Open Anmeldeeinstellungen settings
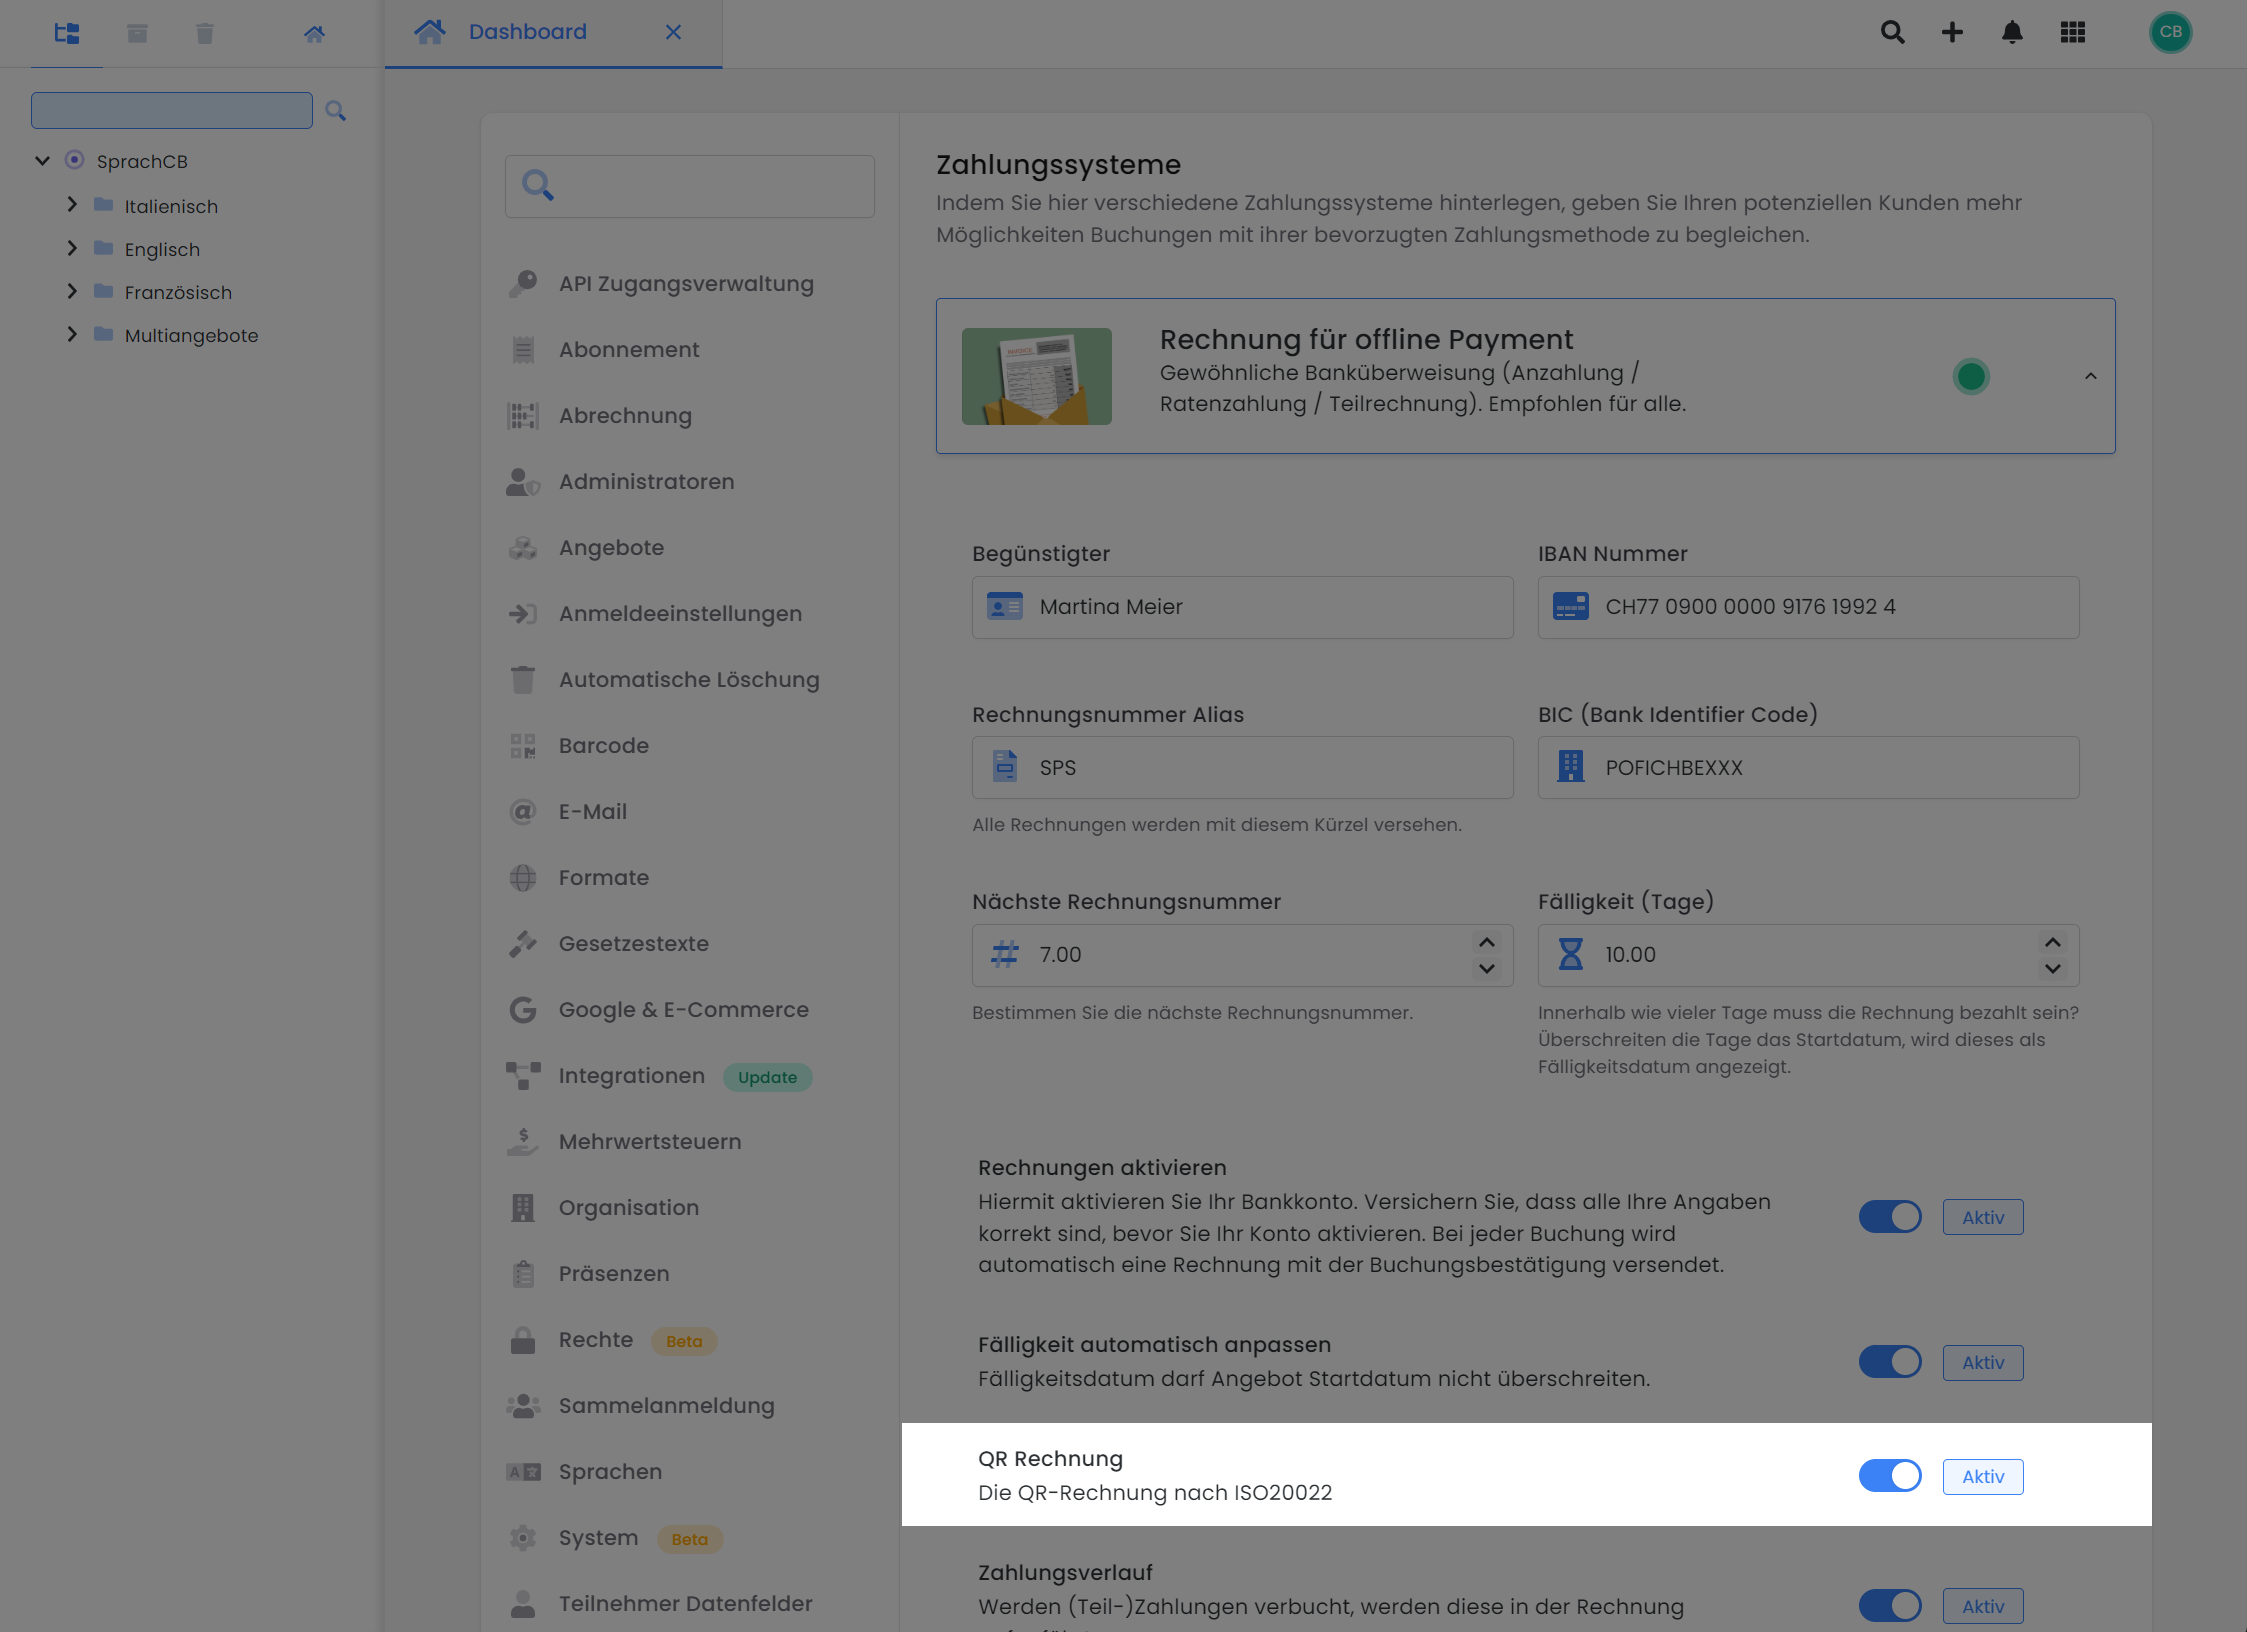This screenshot has width=2247, height=1632. 680,613
